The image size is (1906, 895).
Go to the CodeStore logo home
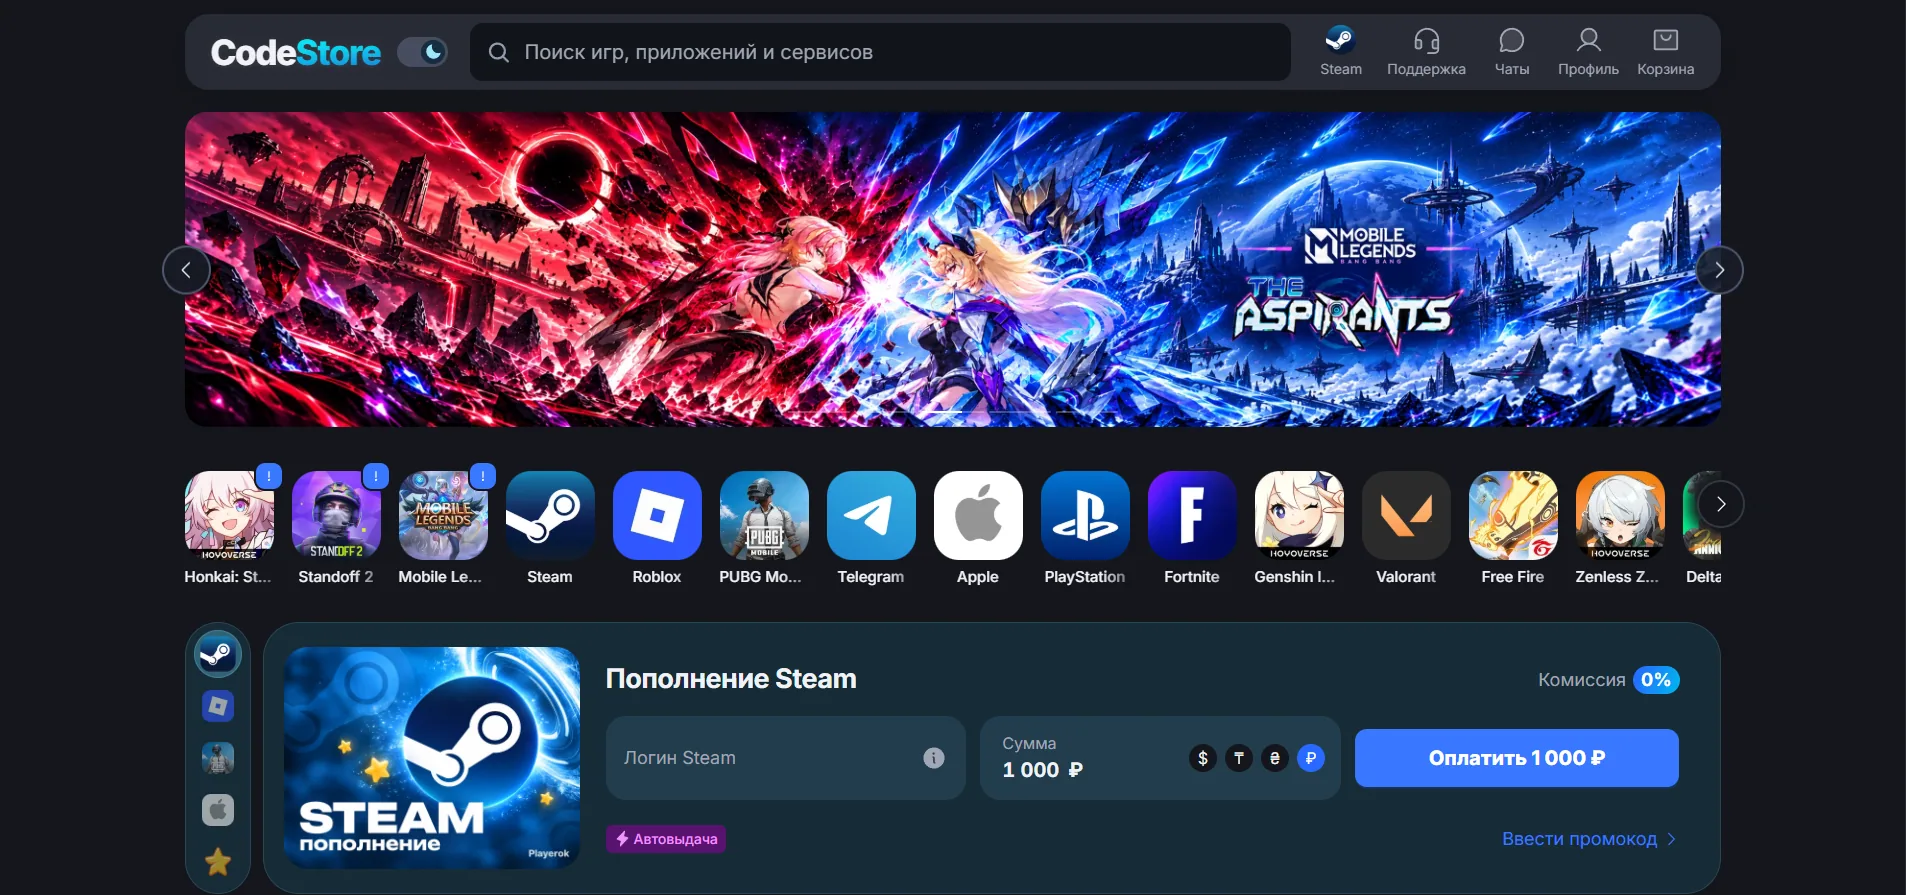(x=295, y=52)
